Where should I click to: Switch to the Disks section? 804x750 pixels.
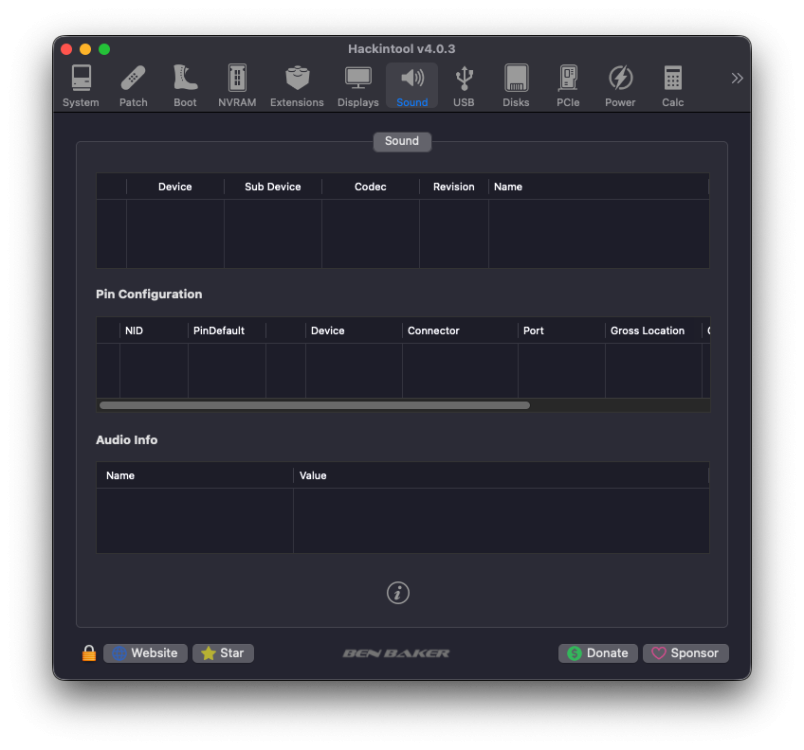(516, 86)
